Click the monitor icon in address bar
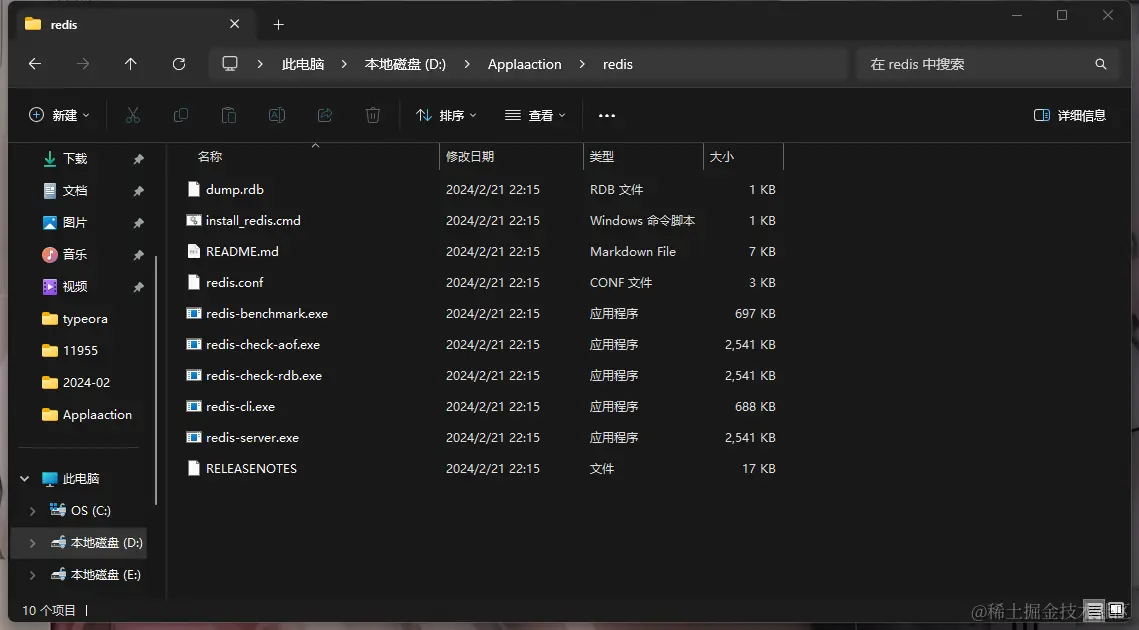The height and width of the screenshot is (630, 1139). (x=230, y=64)
